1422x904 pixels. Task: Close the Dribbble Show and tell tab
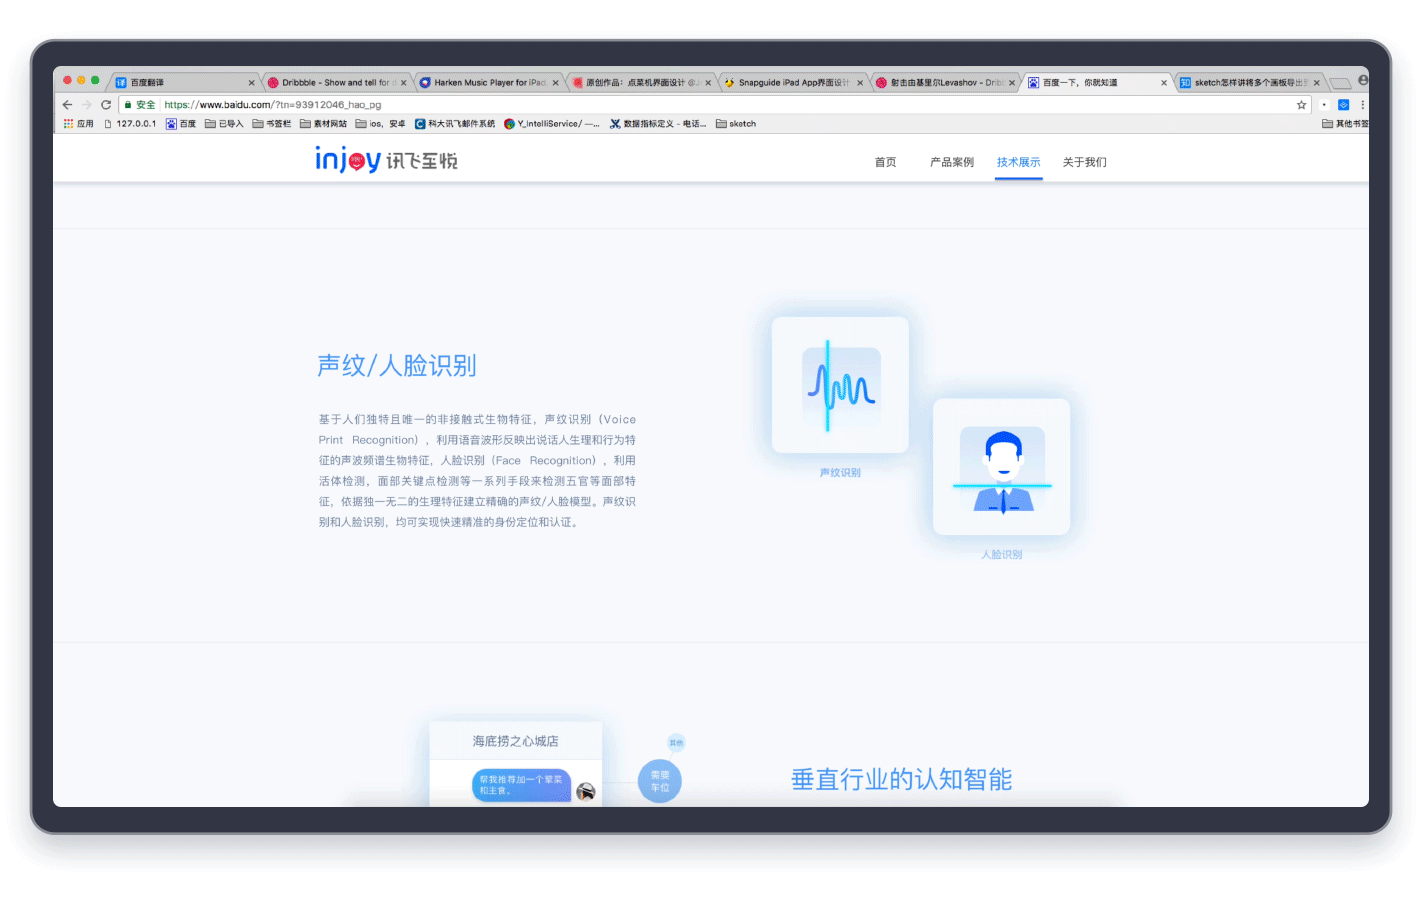tap(404, 83)
